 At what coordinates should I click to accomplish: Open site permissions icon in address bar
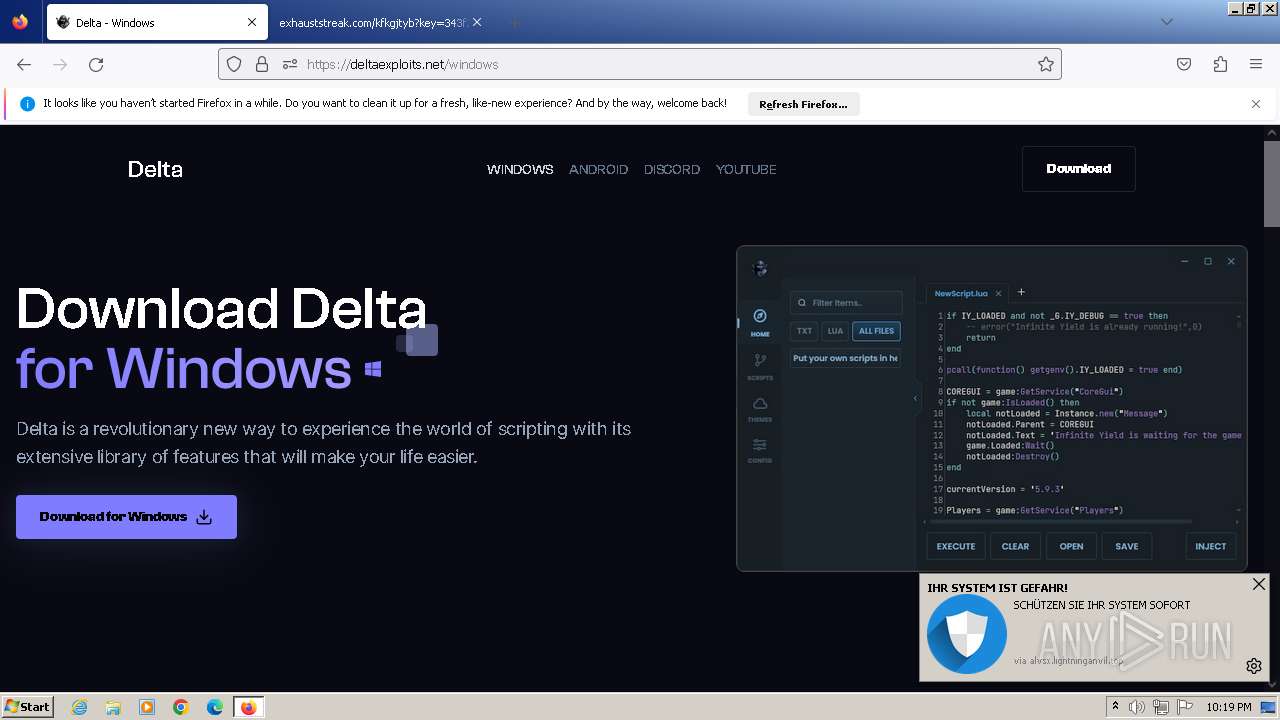pos(290,64)
